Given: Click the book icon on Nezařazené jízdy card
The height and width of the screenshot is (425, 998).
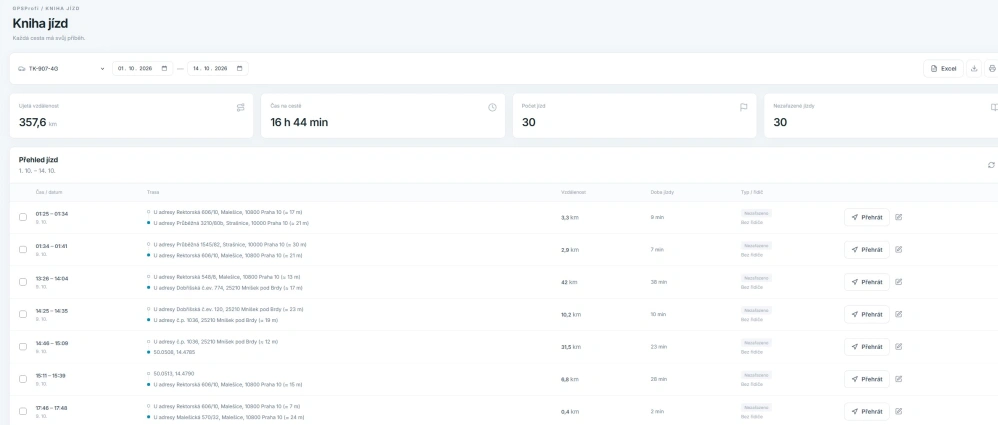Looking at the screenshot, I should click(x=994, y=108).
